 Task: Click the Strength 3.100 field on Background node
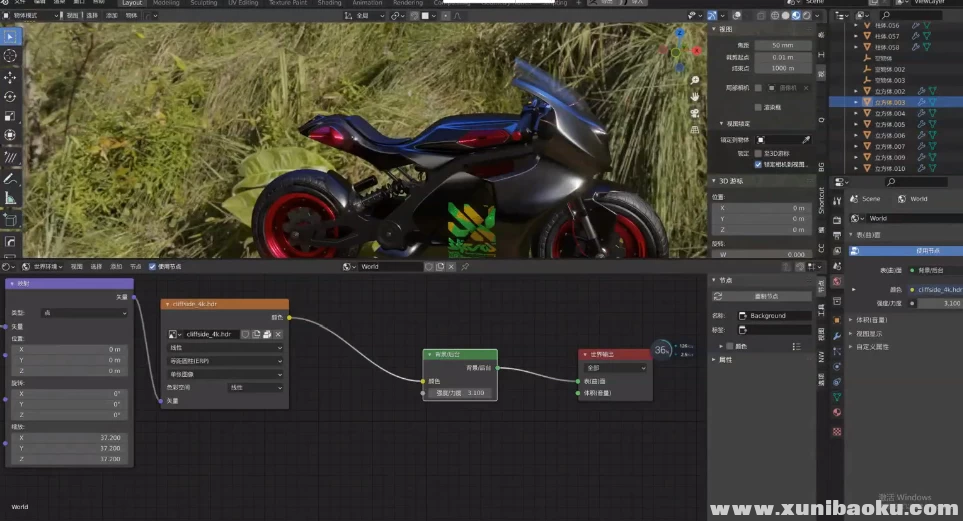tap(459, 393)
